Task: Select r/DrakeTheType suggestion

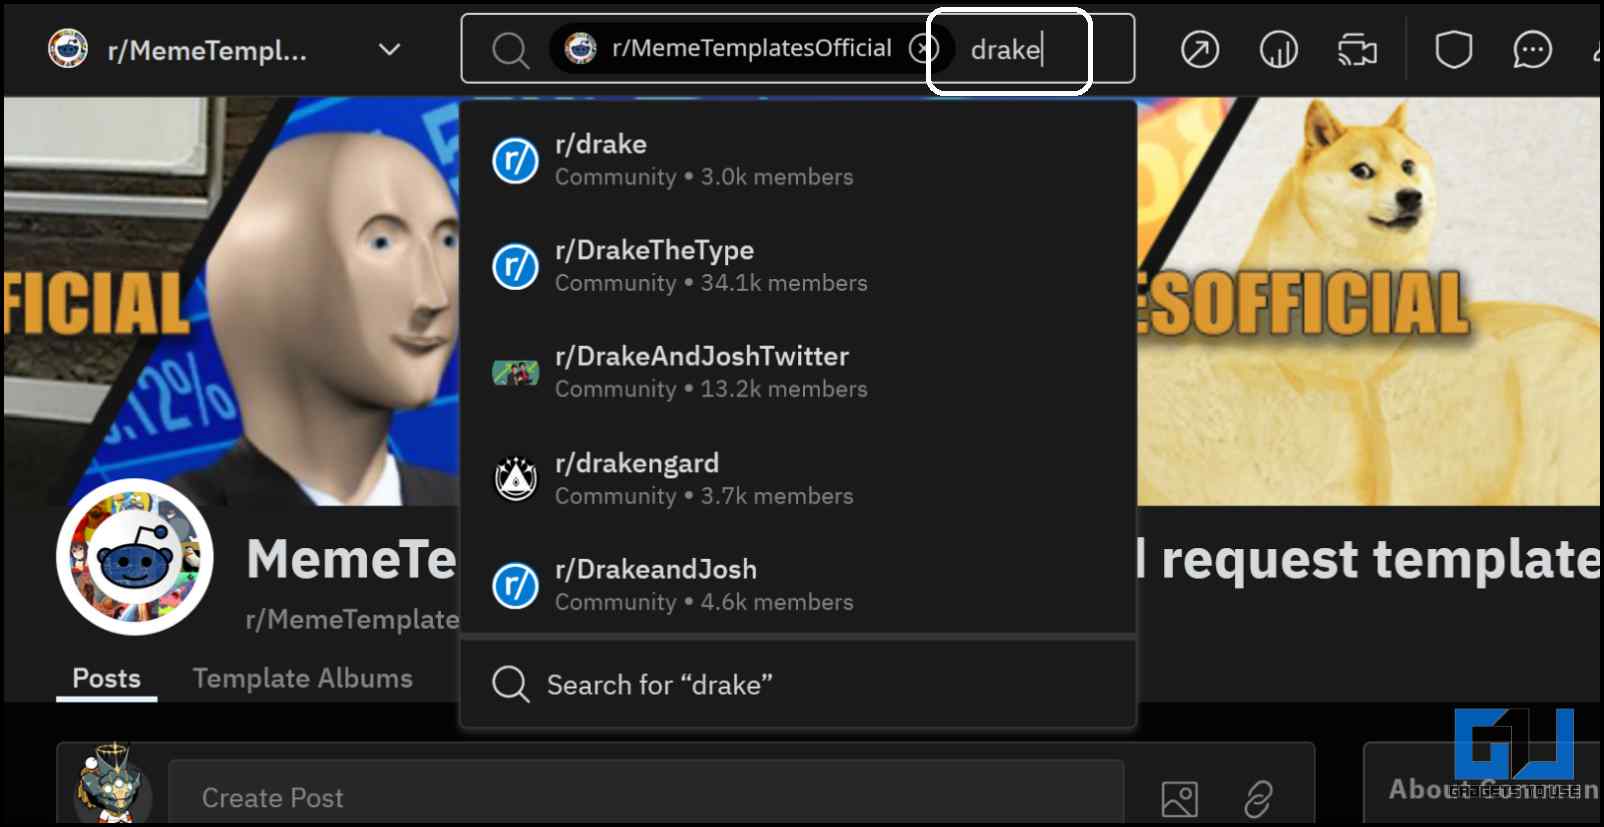Action: click(798, 266)
